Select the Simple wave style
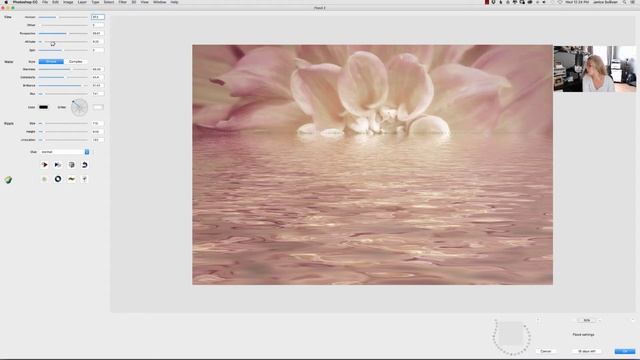Image resolution: width=640 pixels, height=360 pixels. click(x=51, y=62)
